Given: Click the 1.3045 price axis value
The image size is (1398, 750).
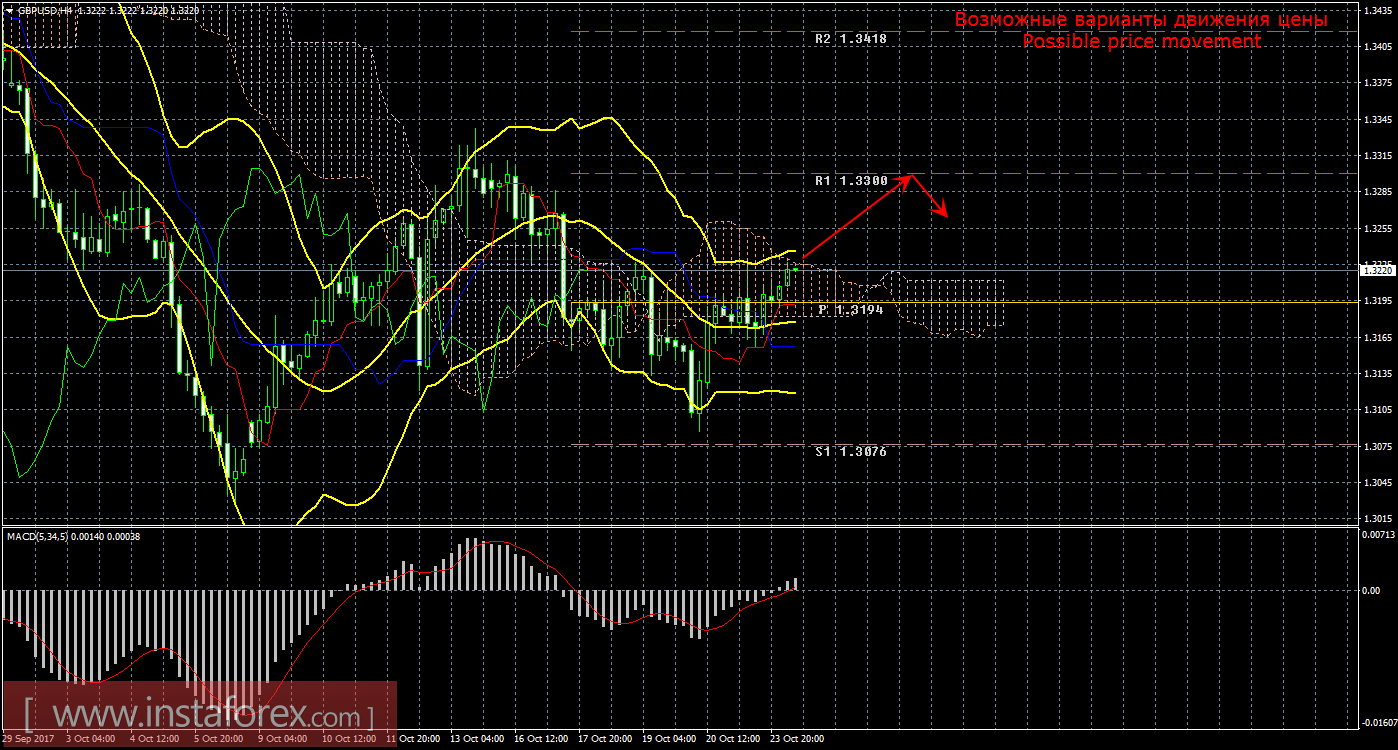Looking at the screenshot, I should 1378,483.
